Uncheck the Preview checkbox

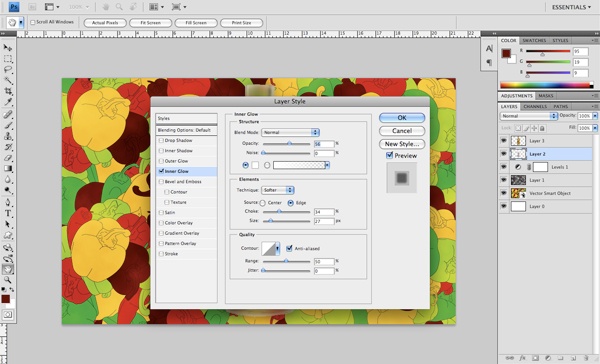(390, 155)
